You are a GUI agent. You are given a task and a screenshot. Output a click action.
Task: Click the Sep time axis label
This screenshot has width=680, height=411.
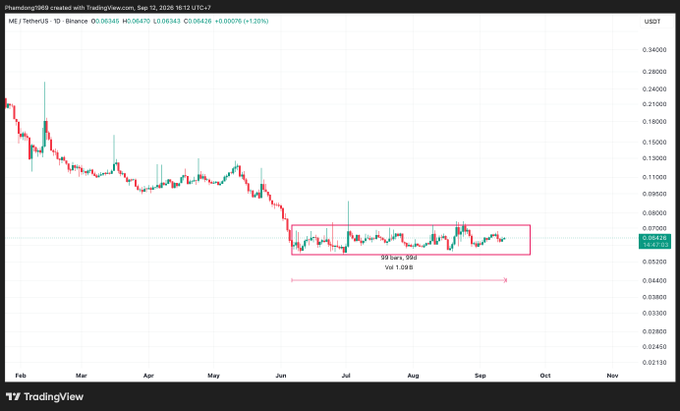(x=480, y=375)
